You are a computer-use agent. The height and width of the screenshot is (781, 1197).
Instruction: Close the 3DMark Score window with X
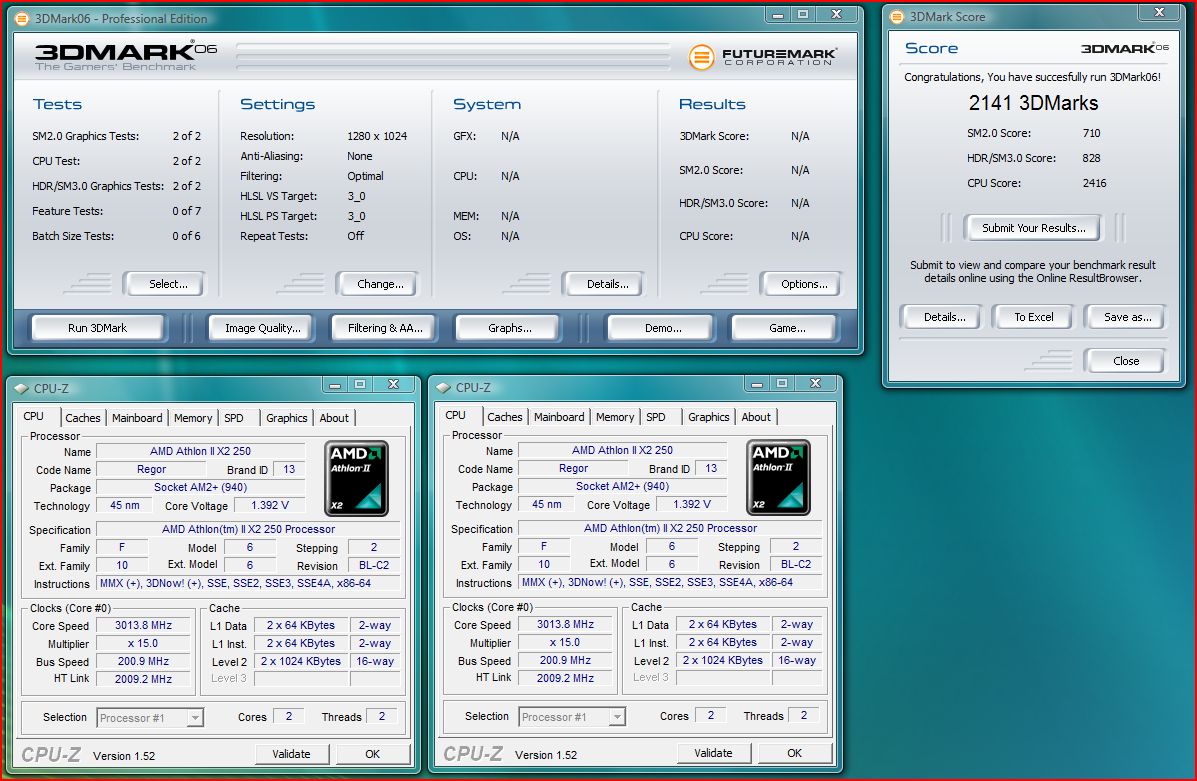point(1159,12)
